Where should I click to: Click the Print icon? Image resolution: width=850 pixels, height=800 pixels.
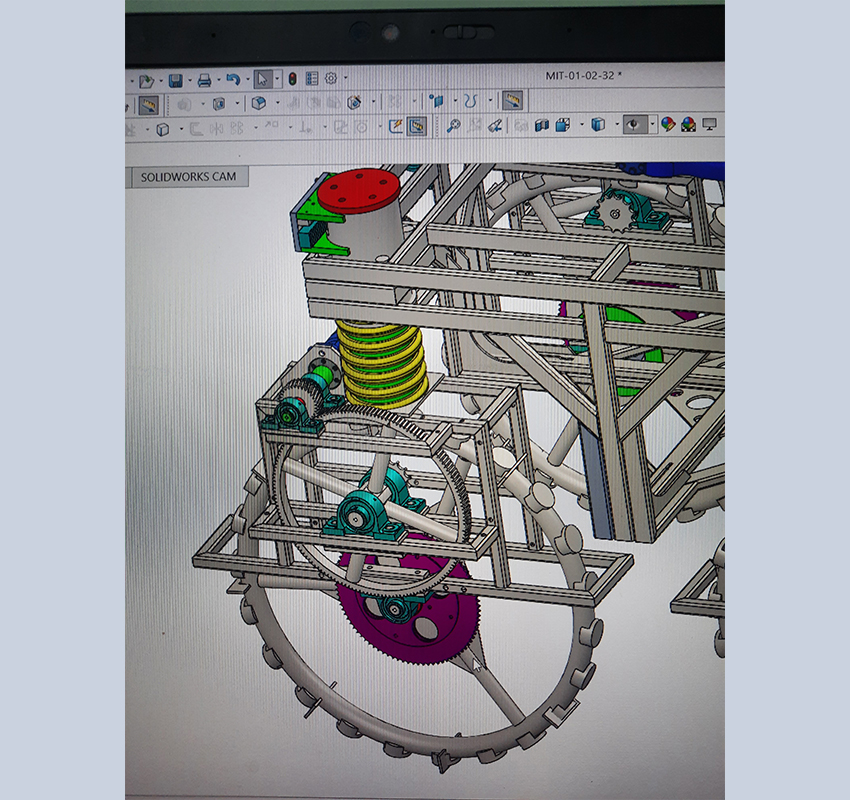click(x=204, y=80)
